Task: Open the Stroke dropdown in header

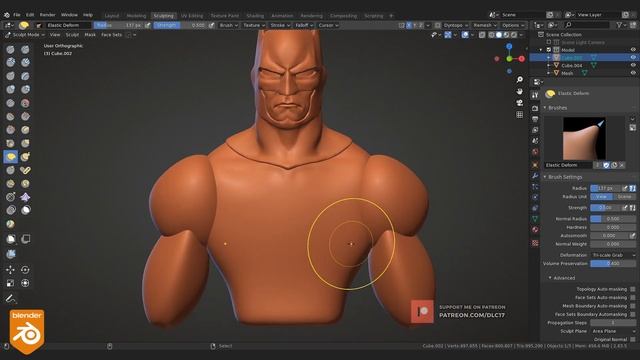Action: click(x=280, y=25)
